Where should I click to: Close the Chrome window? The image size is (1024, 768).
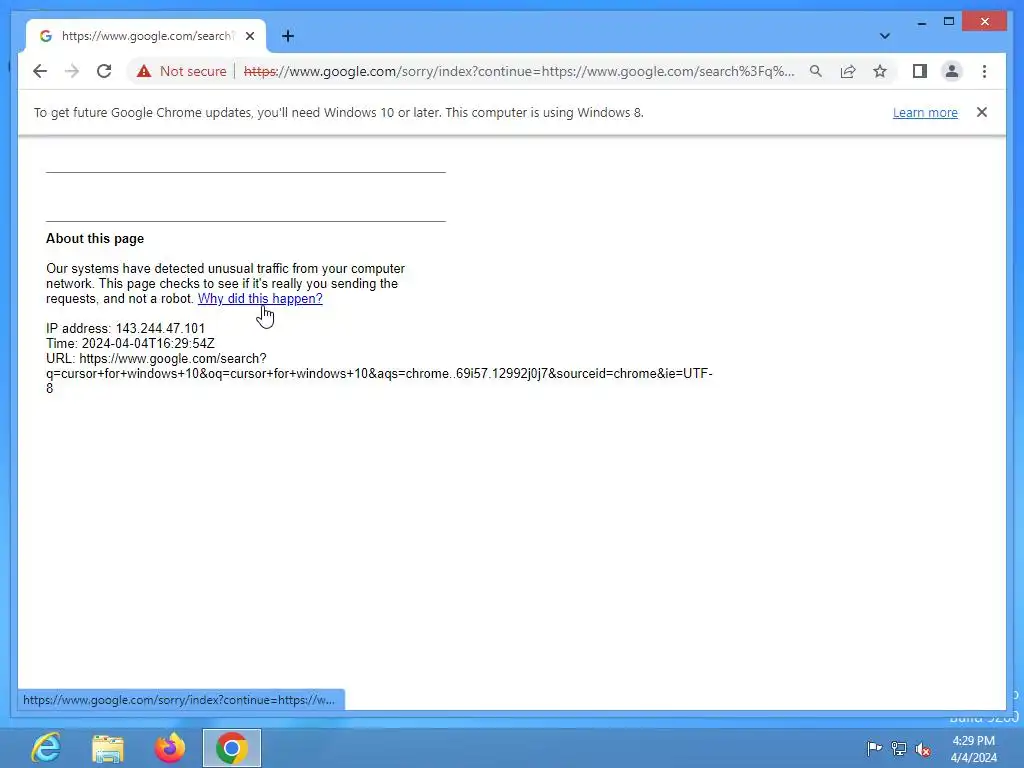[985, 22]
